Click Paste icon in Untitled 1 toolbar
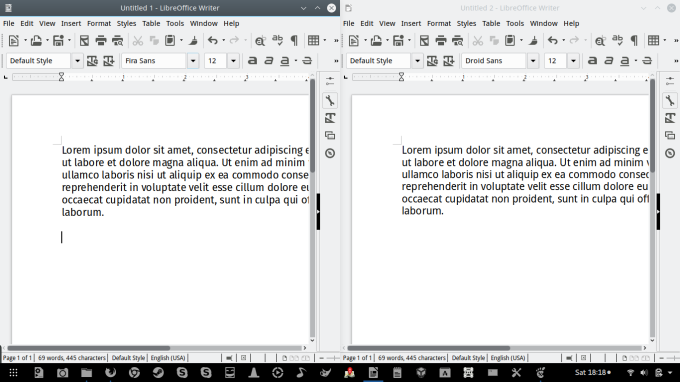This screenshot has height=382, width=680. [170, 41]
